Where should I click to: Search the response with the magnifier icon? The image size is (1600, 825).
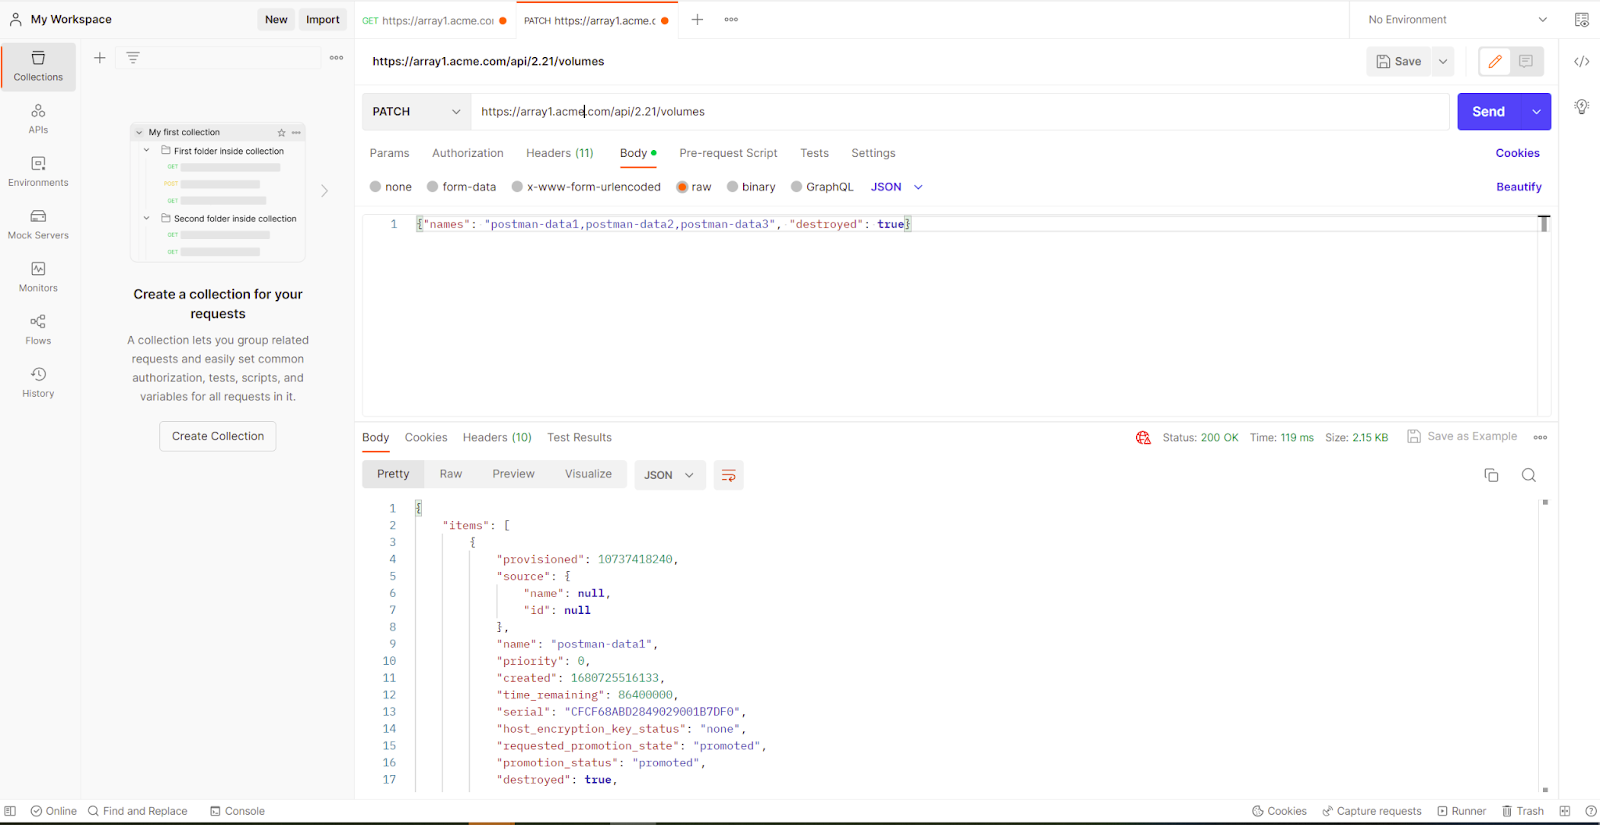coord(1529,475)
